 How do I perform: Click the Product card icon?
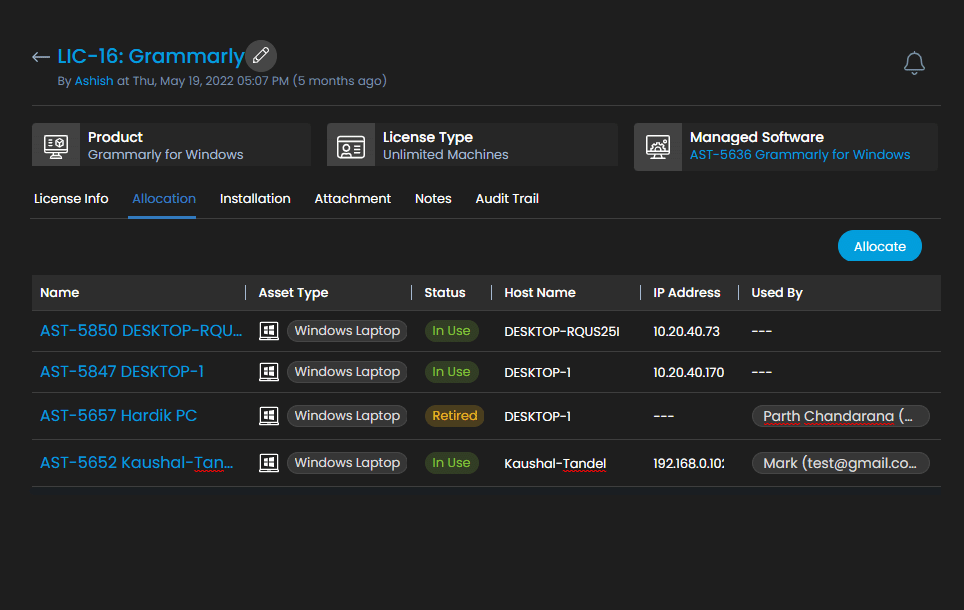coord(56,146)
